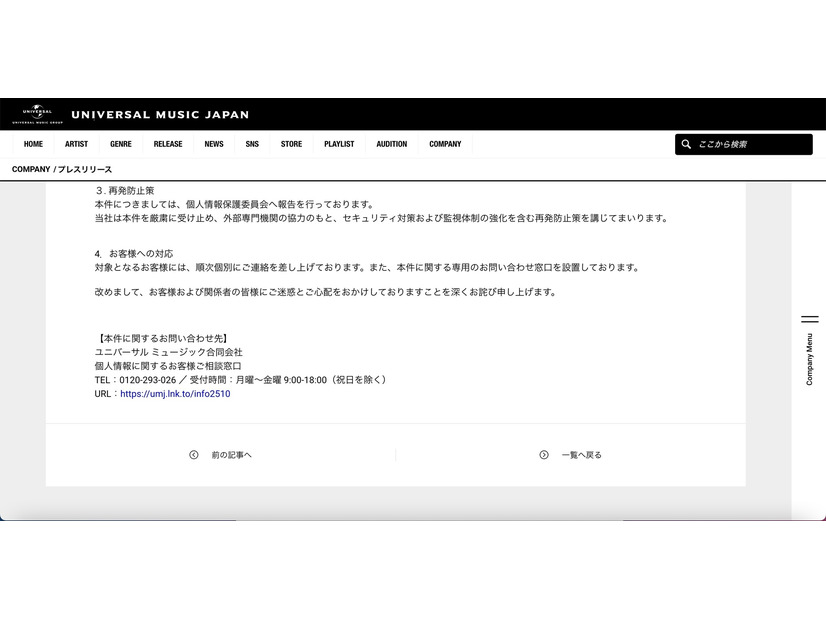The height and width of the screenshot is (620, 826).
Task: Click the sentence starting 対象となるお客様には
Action: pyautogui.click(x=368, y=268)
